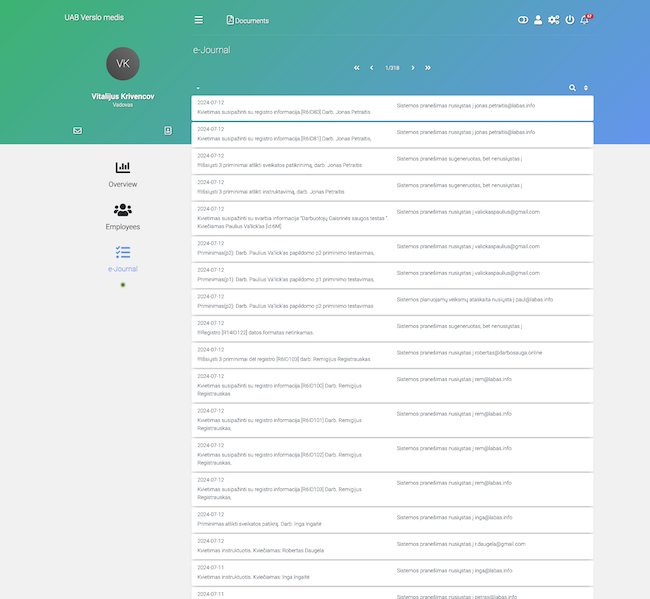Open the hamburger menu icon
The width and height of the screenshot is (650, 599).
point(199,20)
